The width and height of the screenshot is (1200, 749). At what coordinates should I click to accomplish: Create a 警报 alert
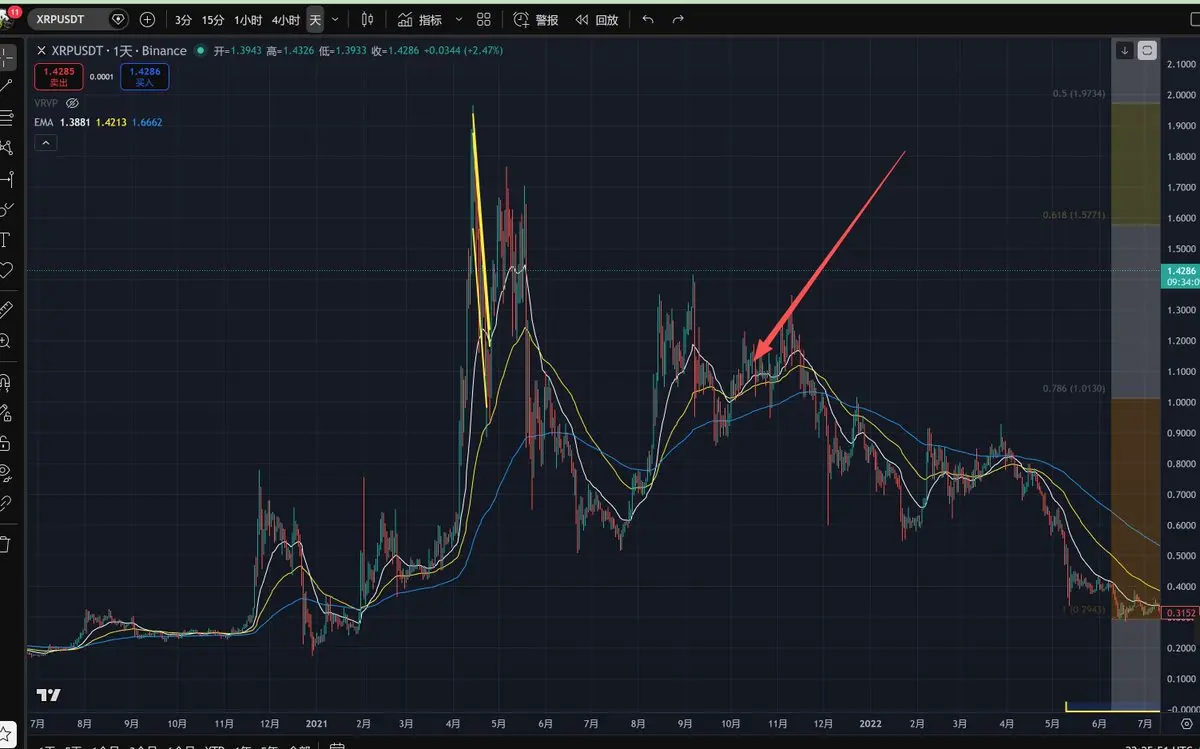click(x=537, y=20)
